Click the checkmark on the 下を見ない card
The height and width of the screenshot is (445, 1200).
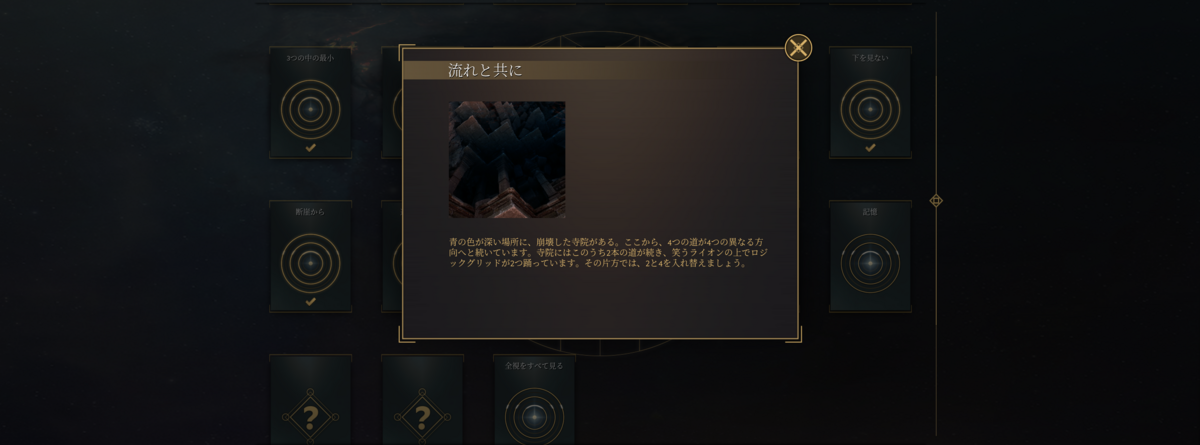pyautogui.click(x=870, y=148)
